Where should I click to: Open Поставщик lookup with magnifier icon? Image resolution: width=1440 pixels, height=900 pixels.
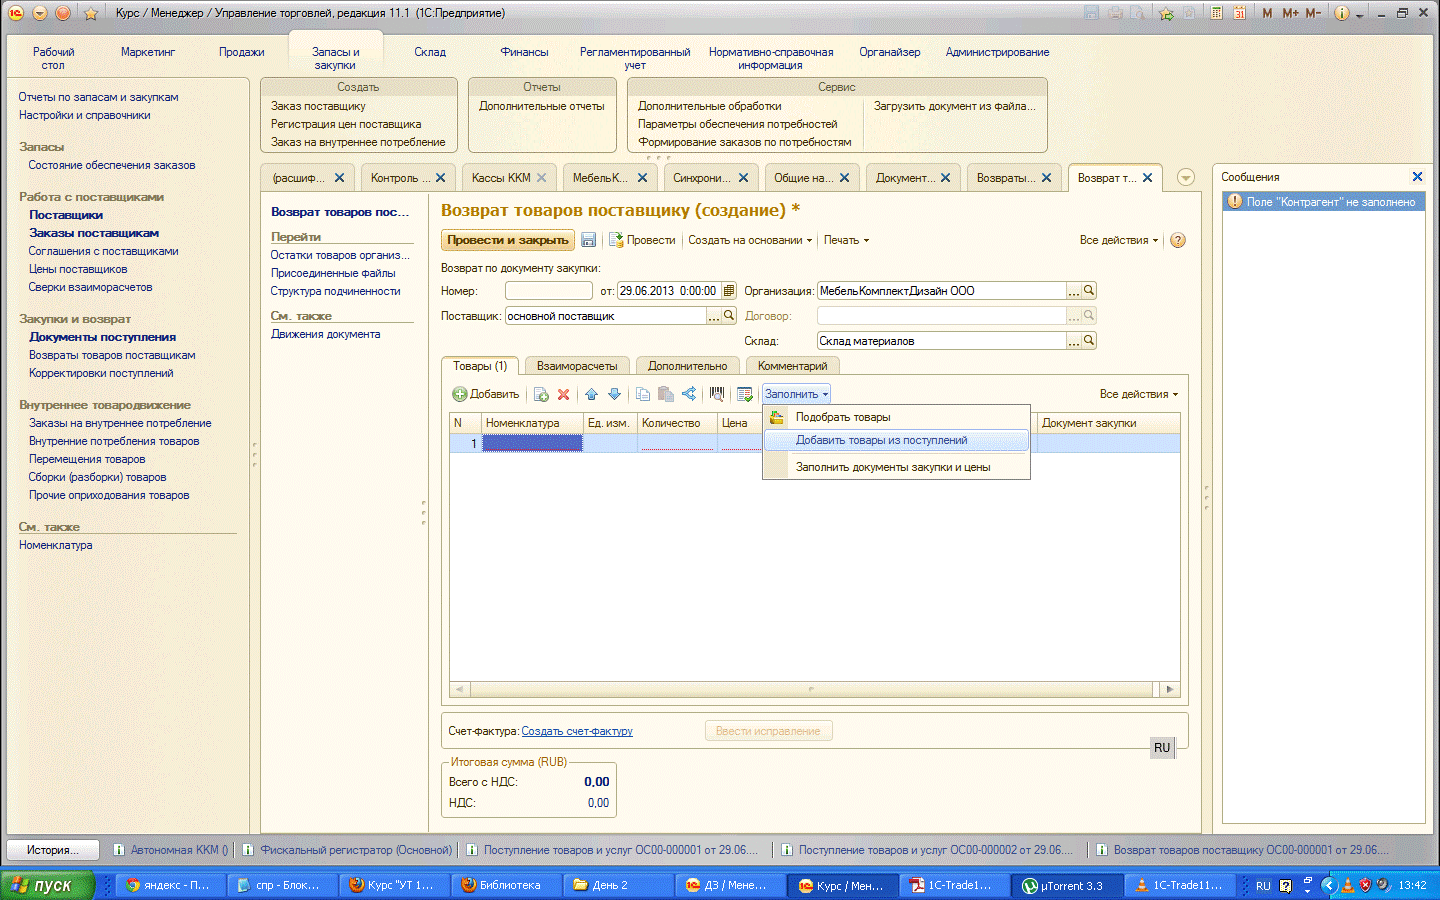pos(729,316)
